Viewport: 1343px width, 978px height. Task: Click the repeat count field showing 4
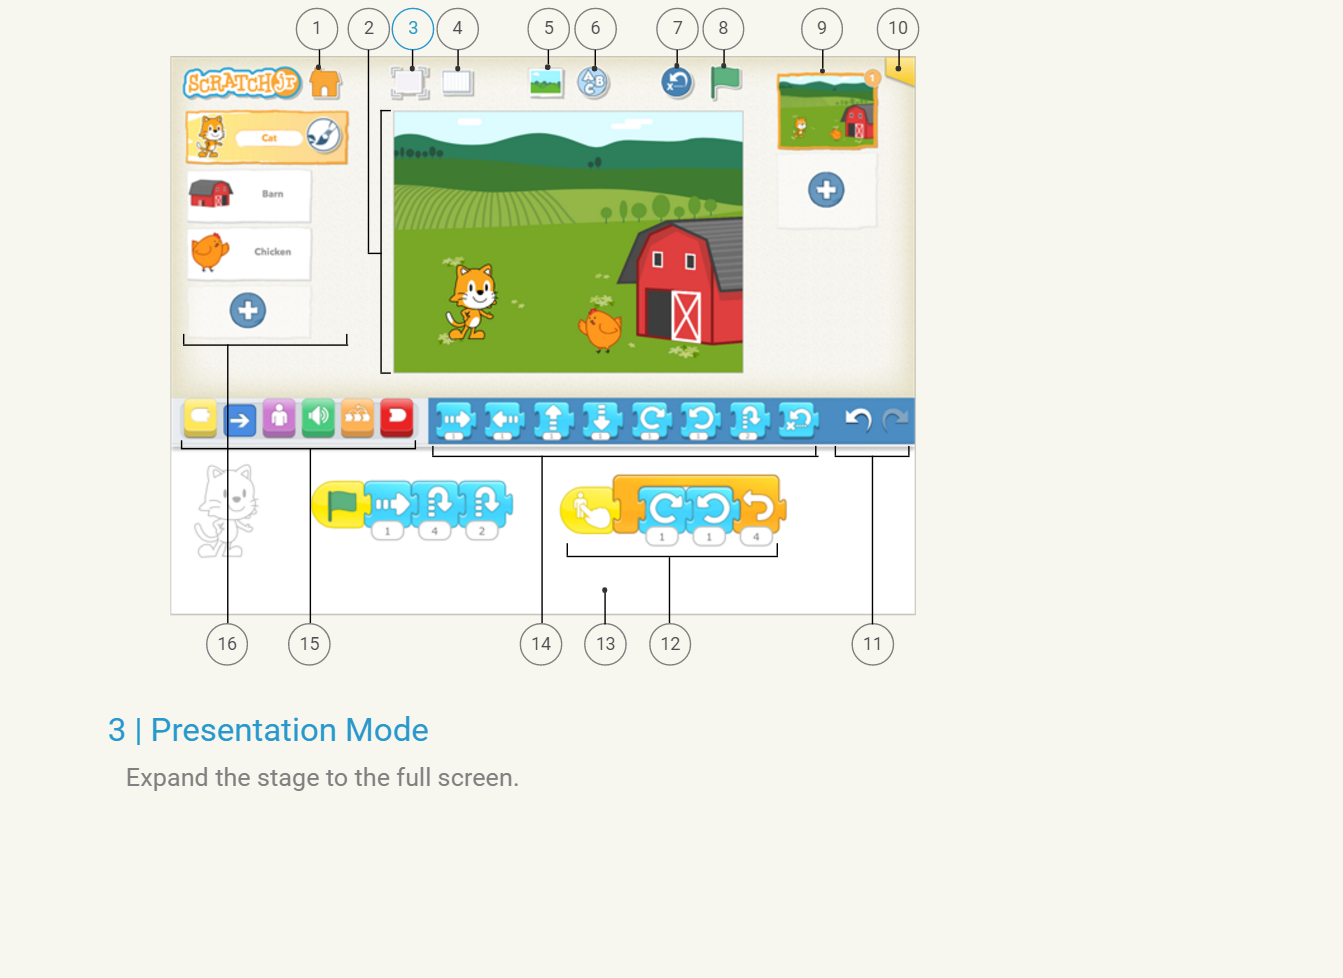[x=756, y=537]
